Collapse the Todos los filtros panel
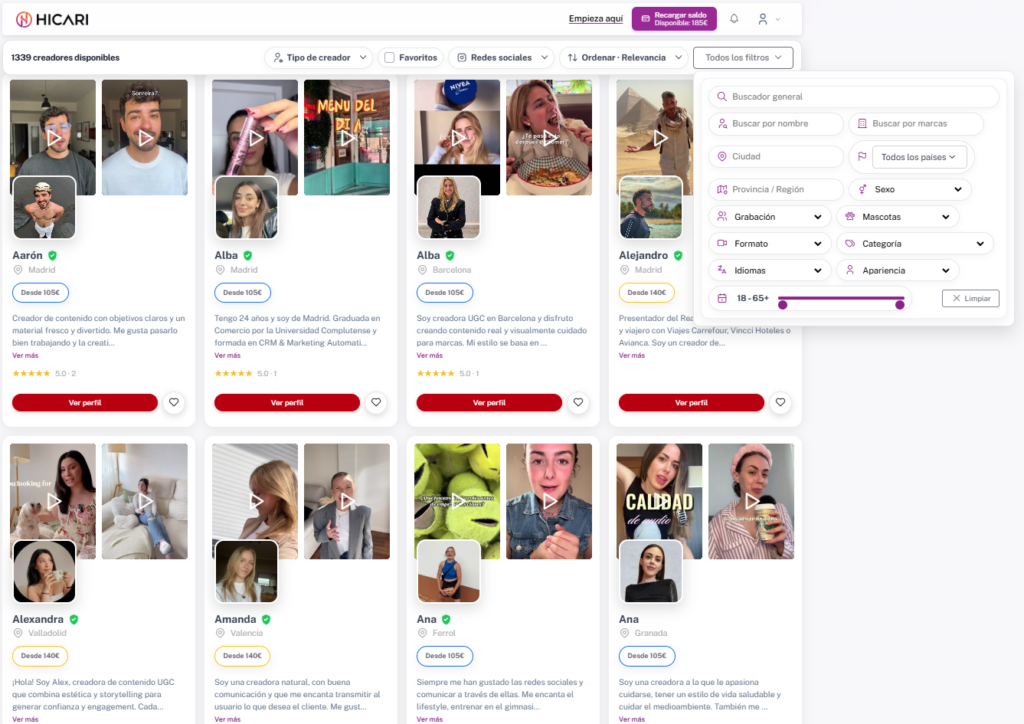 point(743,57)
